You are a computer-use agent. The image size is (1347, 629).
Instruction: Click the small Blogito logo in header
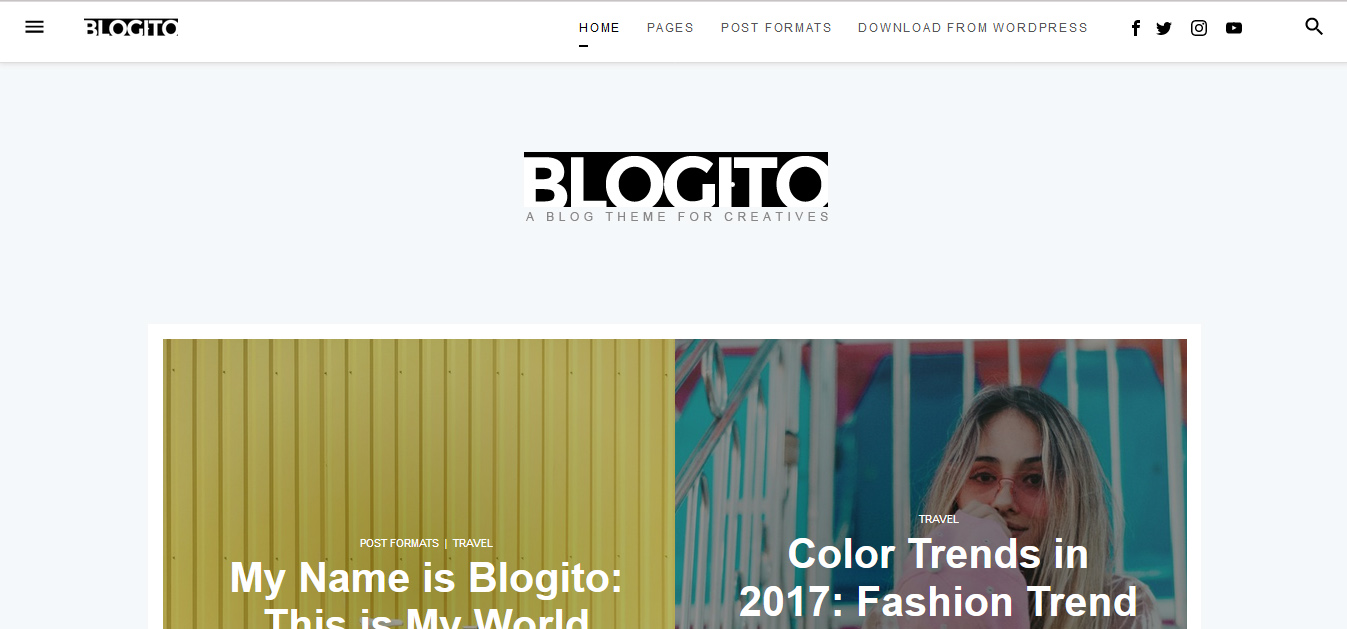[131, 28]
